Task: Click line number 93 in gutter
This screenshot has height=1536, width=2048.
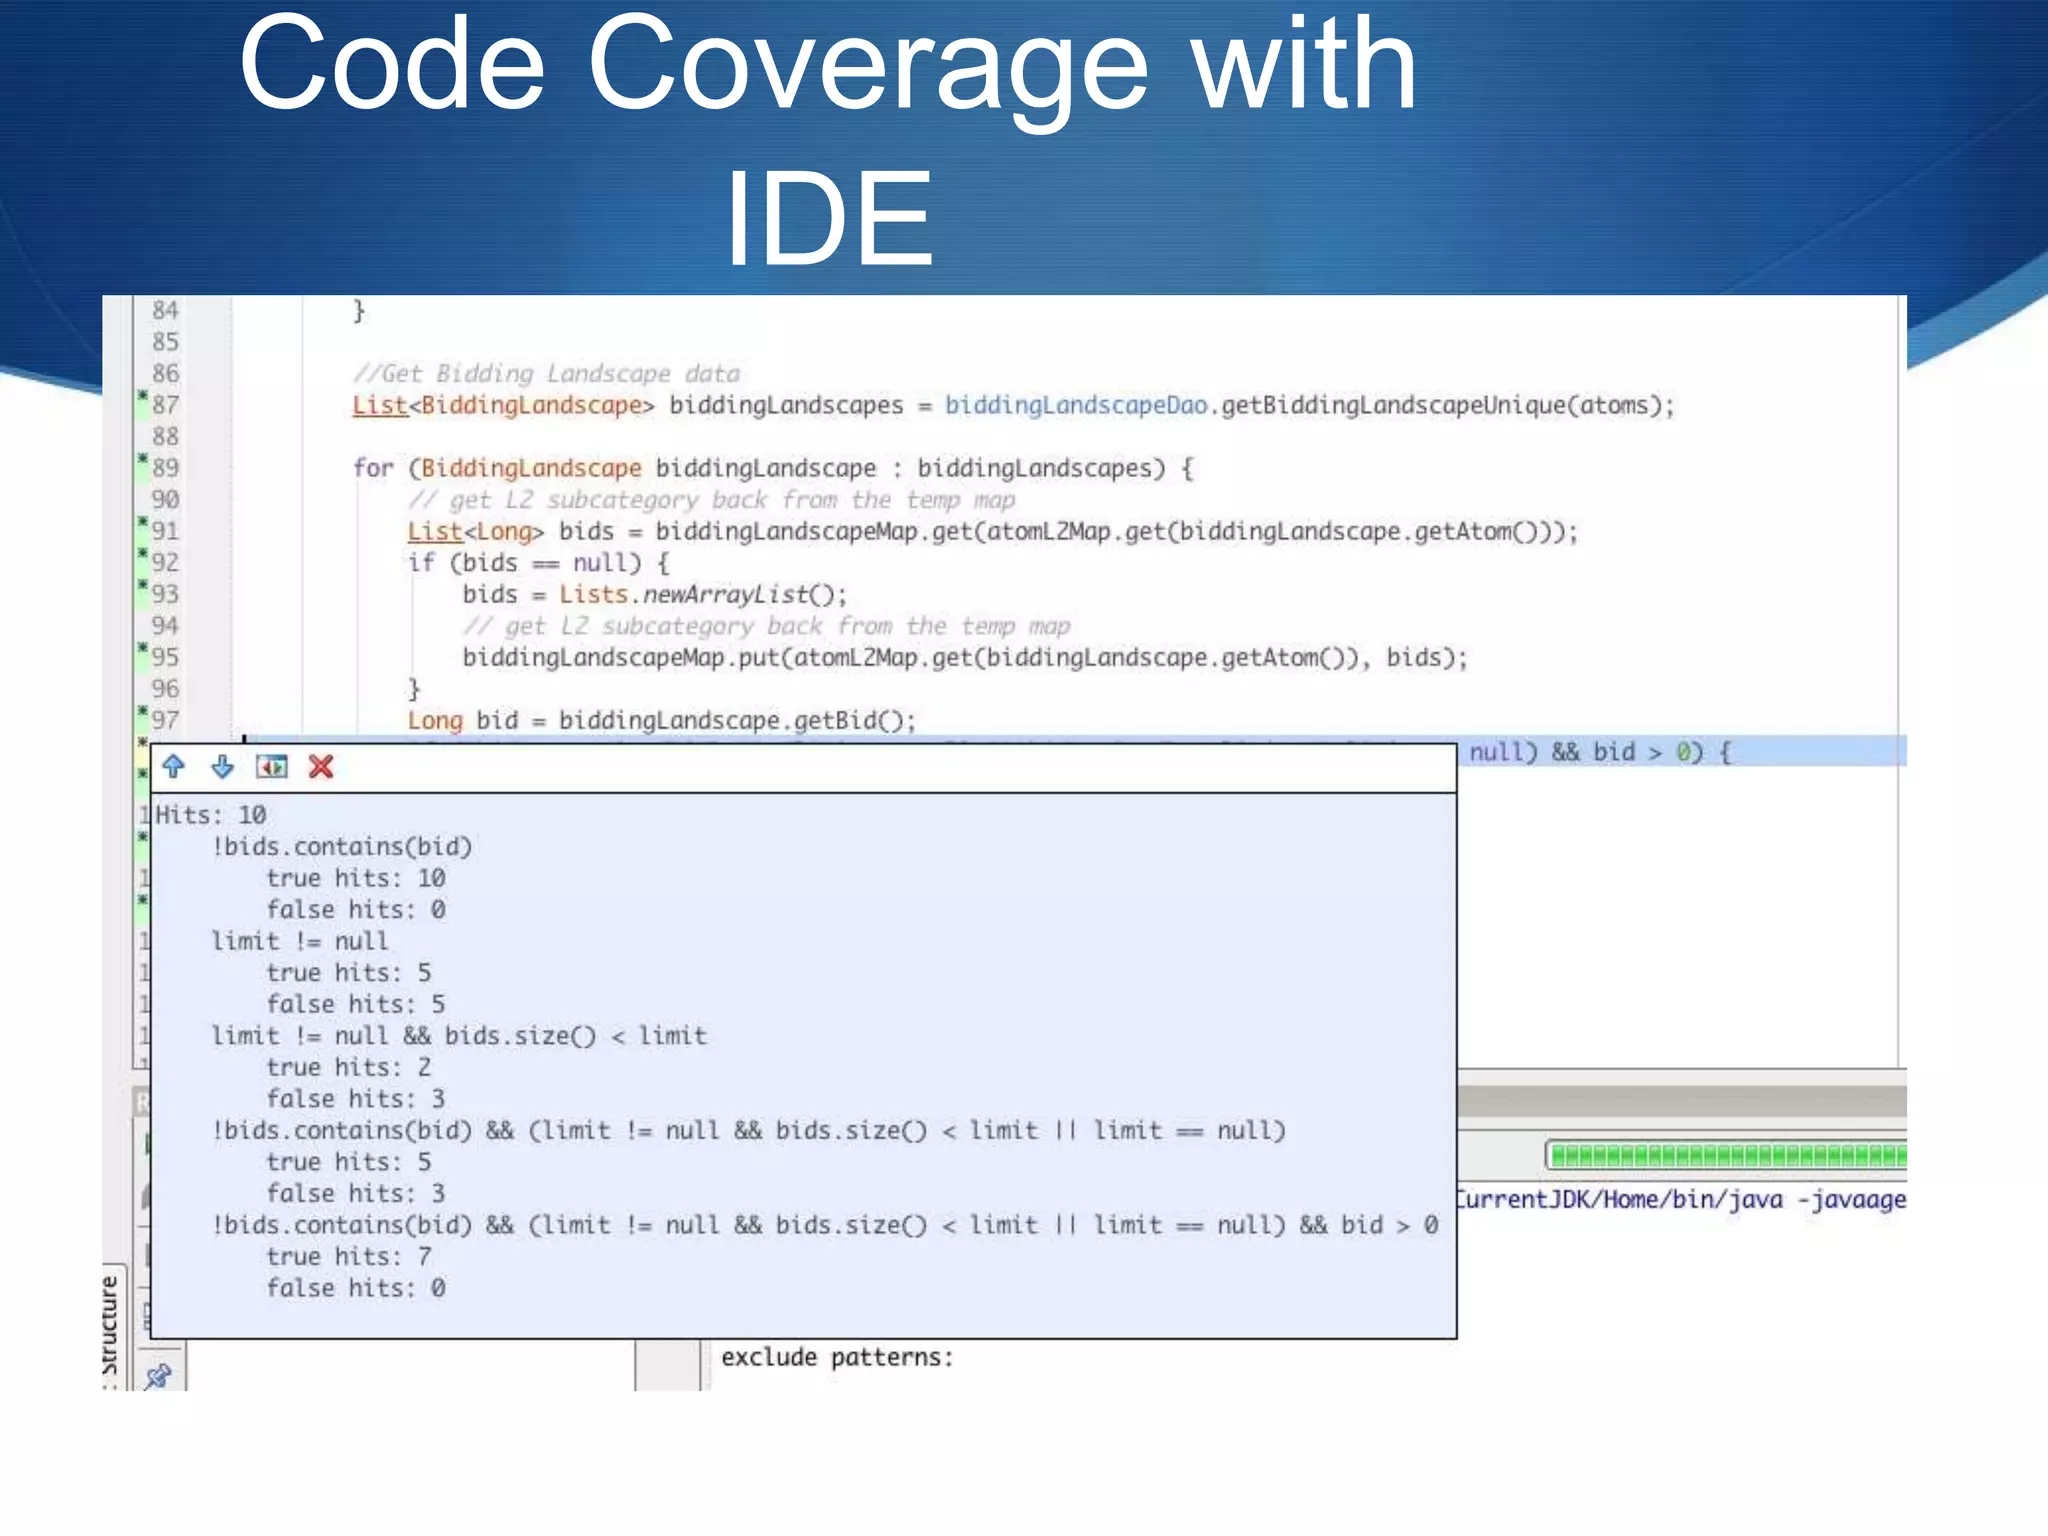Action: click(x=165, y=594)
